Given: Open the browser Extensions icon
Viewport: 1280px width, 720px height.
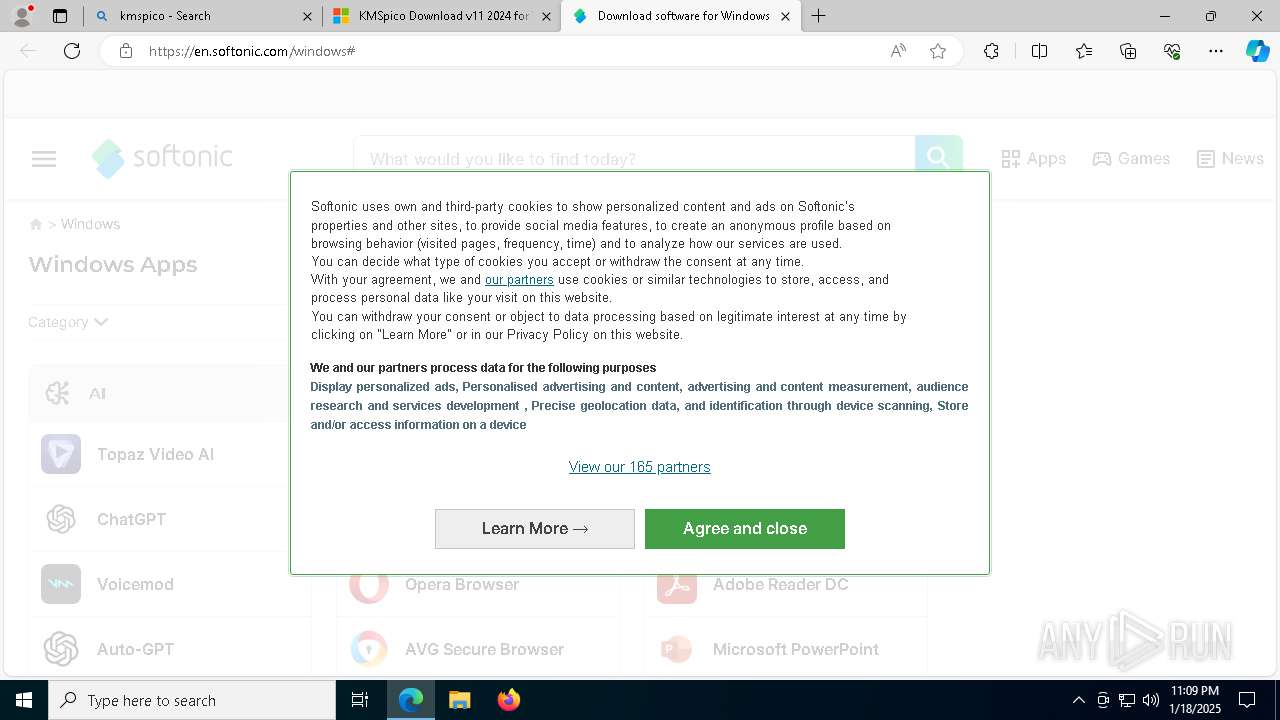Looking at the screenshot, I should (x=991, y=51).
